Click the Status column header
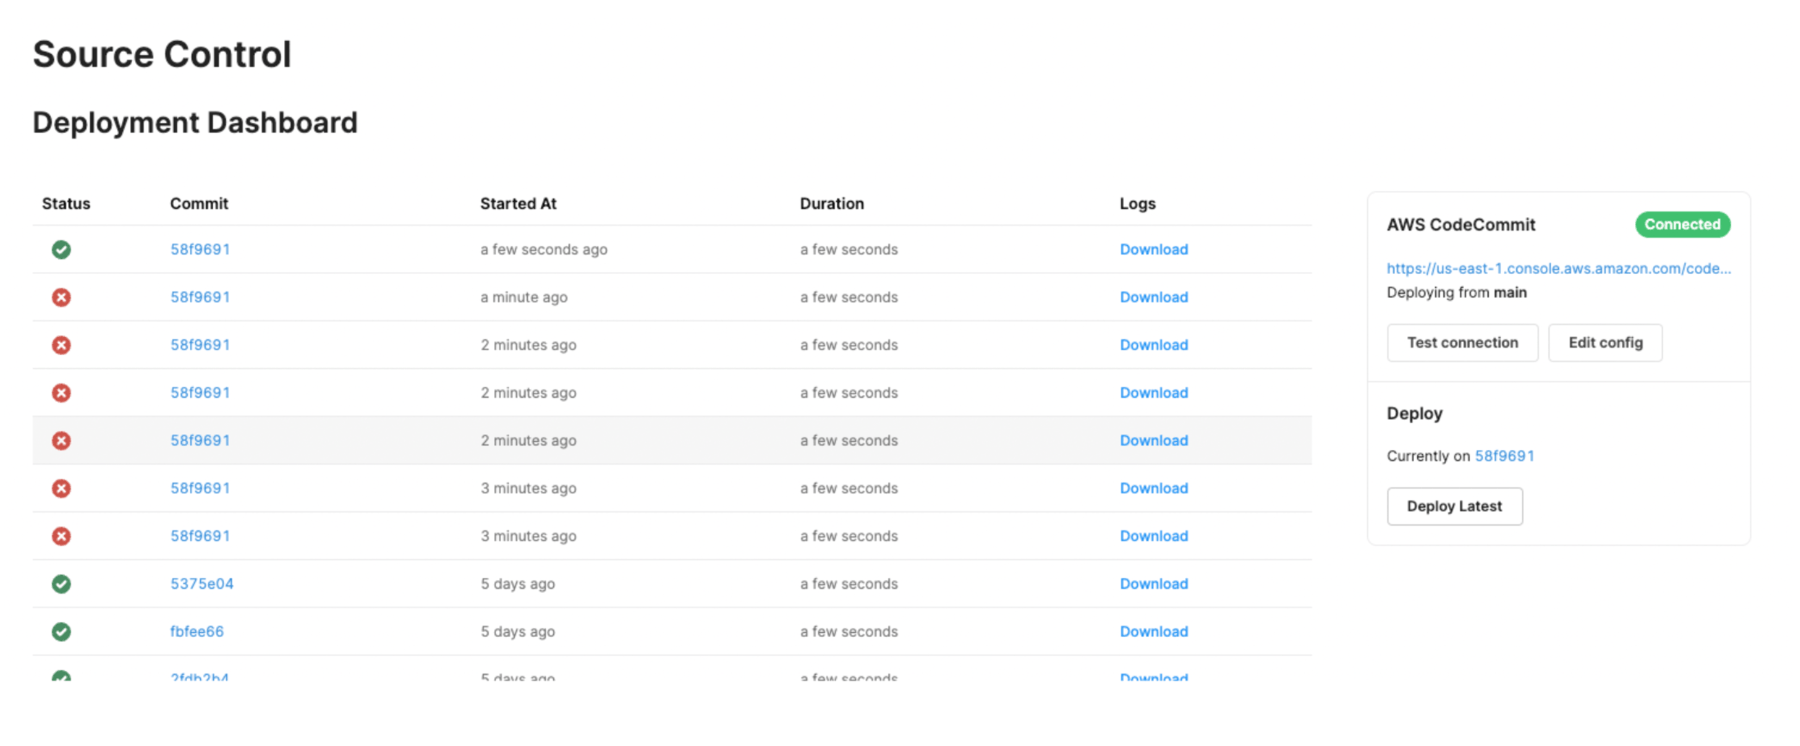Image resolution: width=1800 pixels, height=746 pixels. pyautogui.click(x=66, y=204)
